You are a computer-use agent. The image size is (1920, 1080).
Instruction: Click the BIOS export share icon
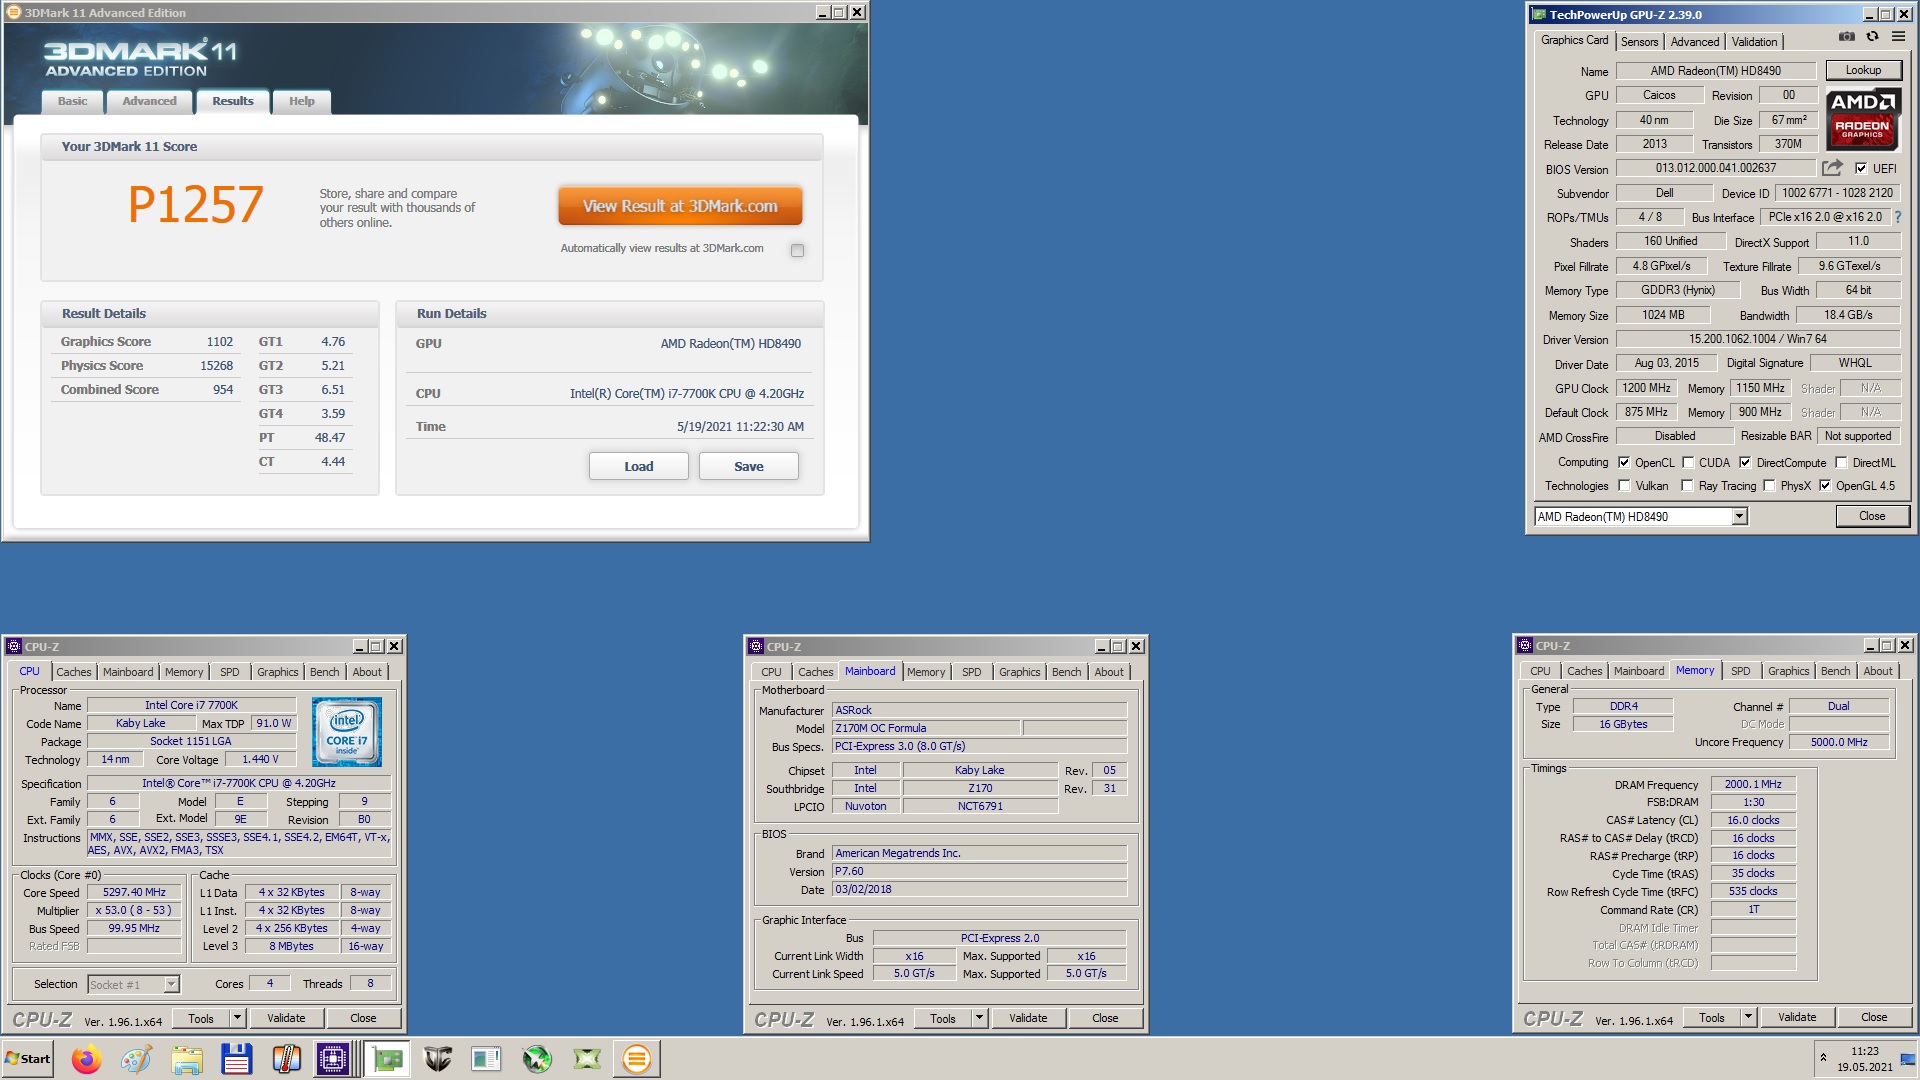[1832, 168]
